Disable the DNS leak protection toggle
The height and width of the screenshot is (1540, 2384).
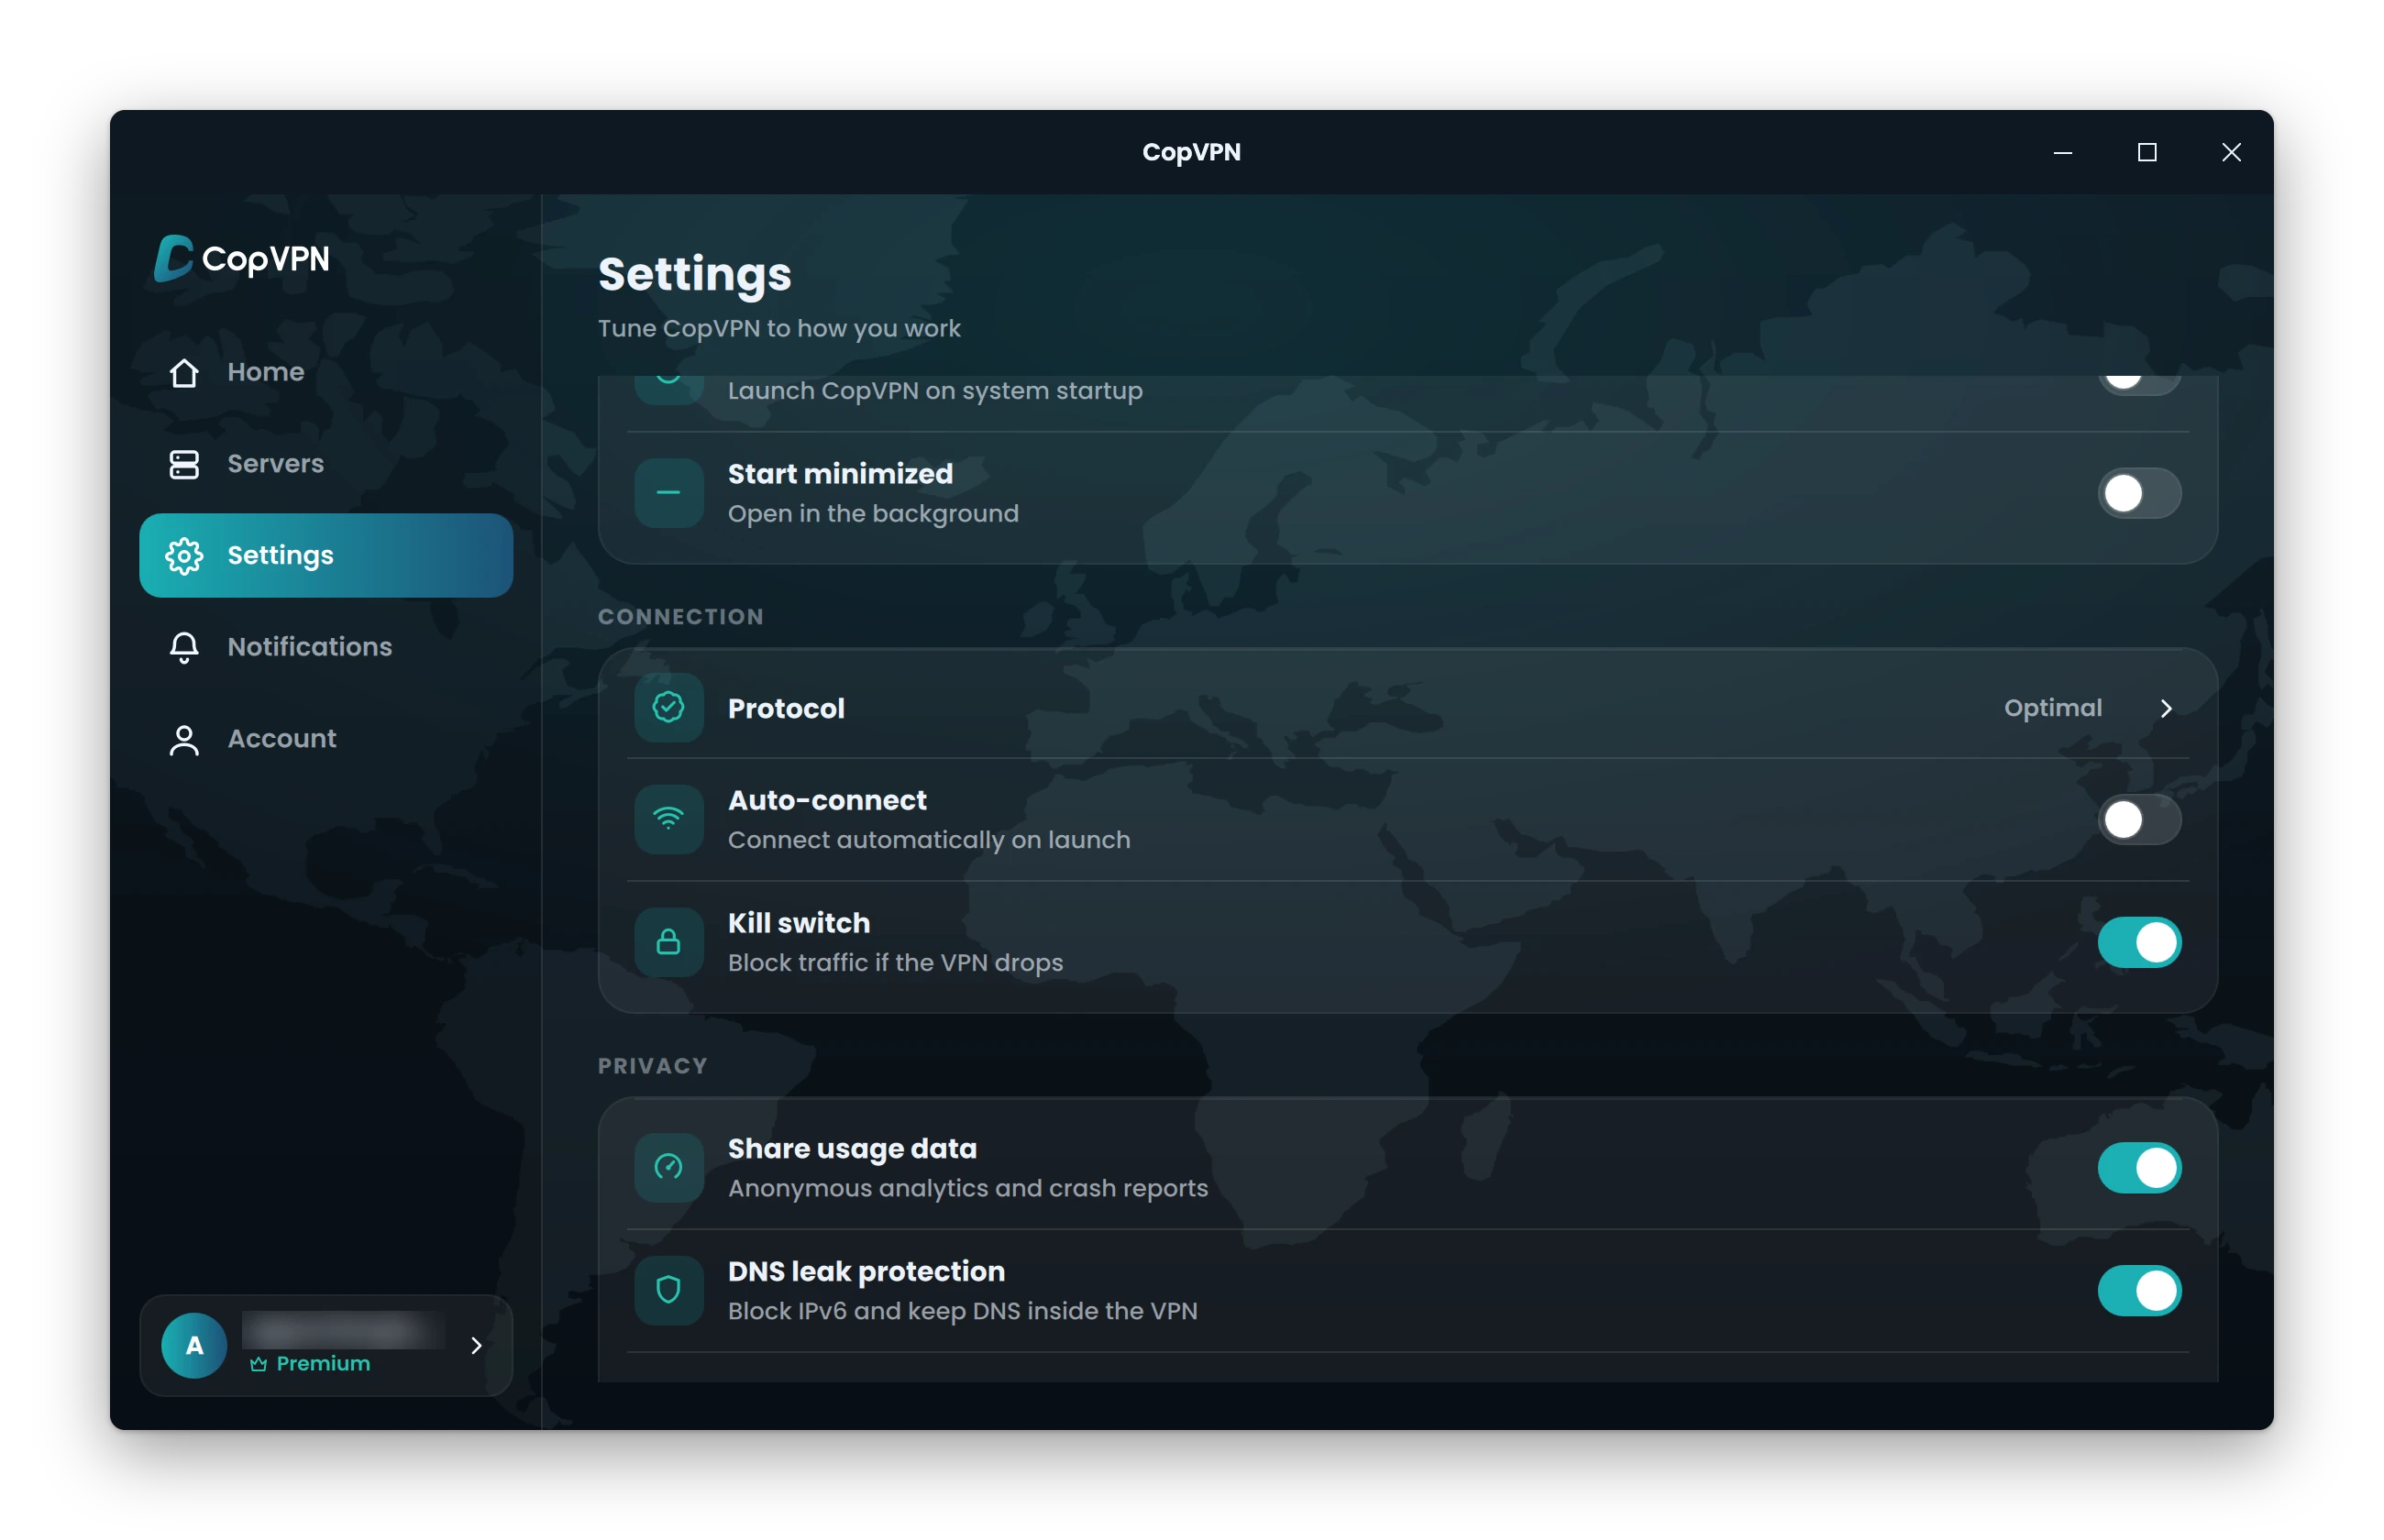[2139, 1290]
